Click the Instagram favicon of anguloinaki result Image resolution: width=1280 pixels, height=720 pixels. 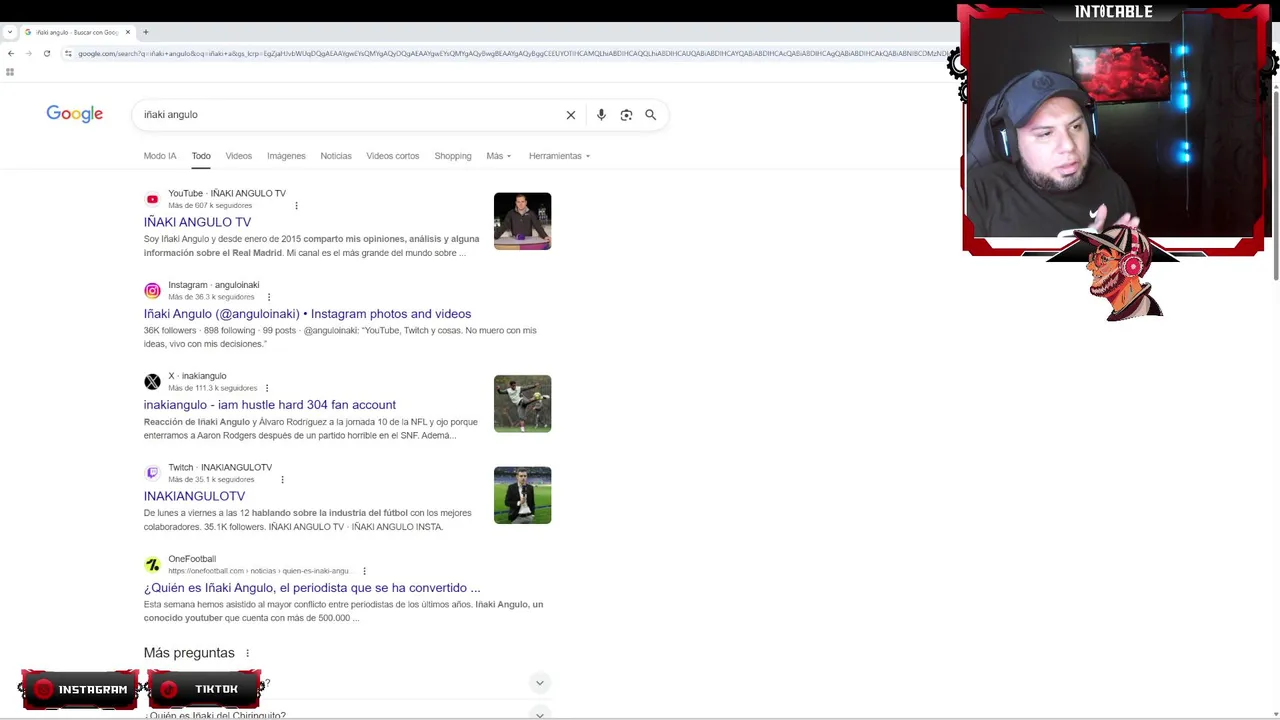152,291
